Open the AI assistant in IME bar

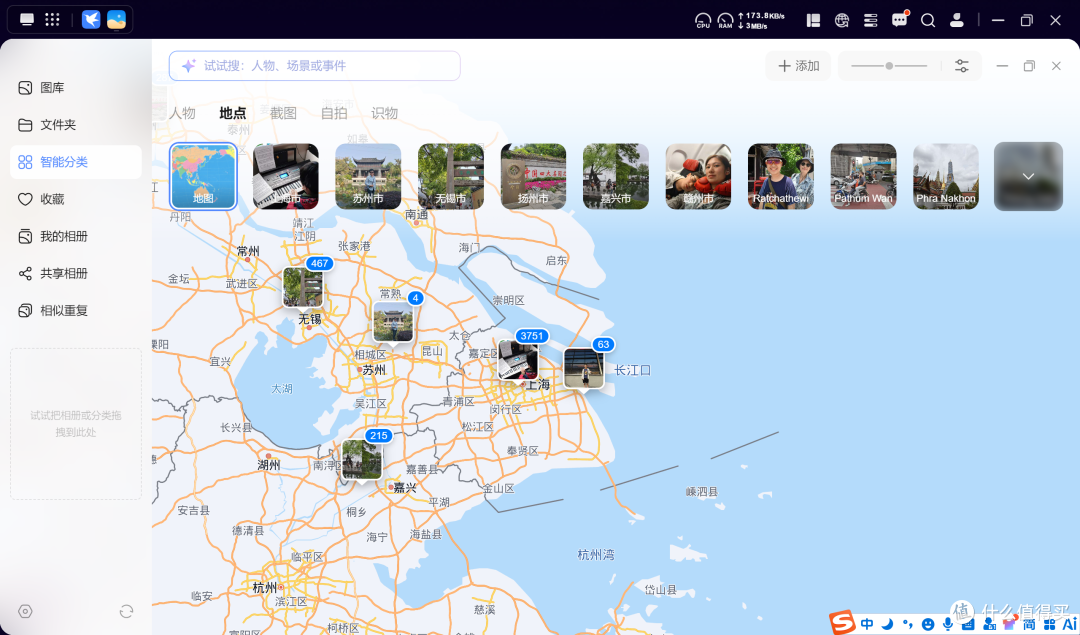[x=1069, y=624]
